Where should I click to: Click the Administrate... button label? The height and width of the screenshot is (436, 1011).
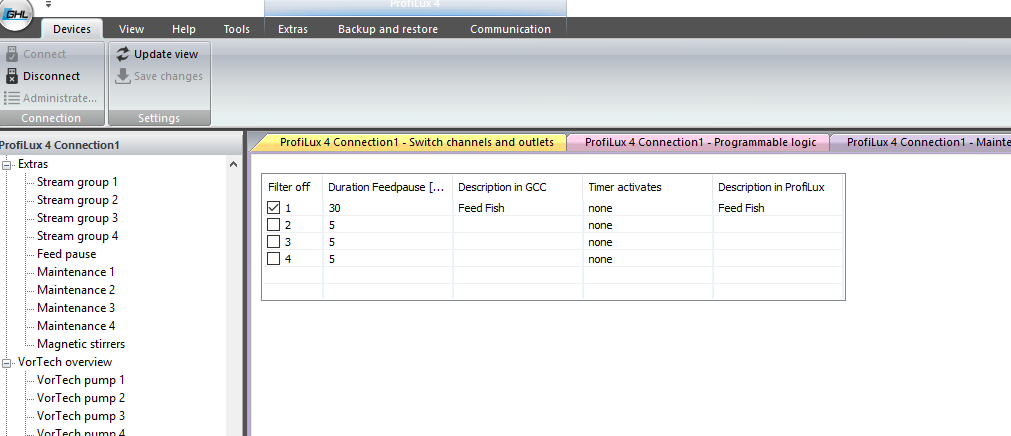[60, 98]
